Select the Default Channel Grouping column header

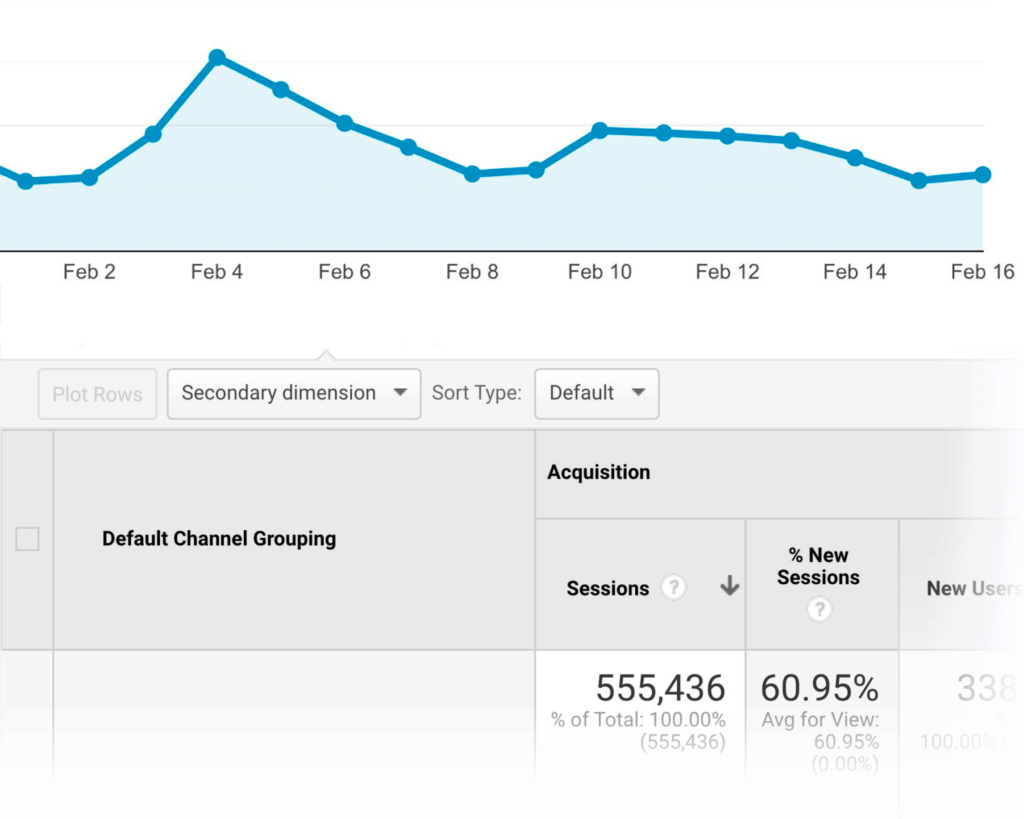(x=218, y=539)
